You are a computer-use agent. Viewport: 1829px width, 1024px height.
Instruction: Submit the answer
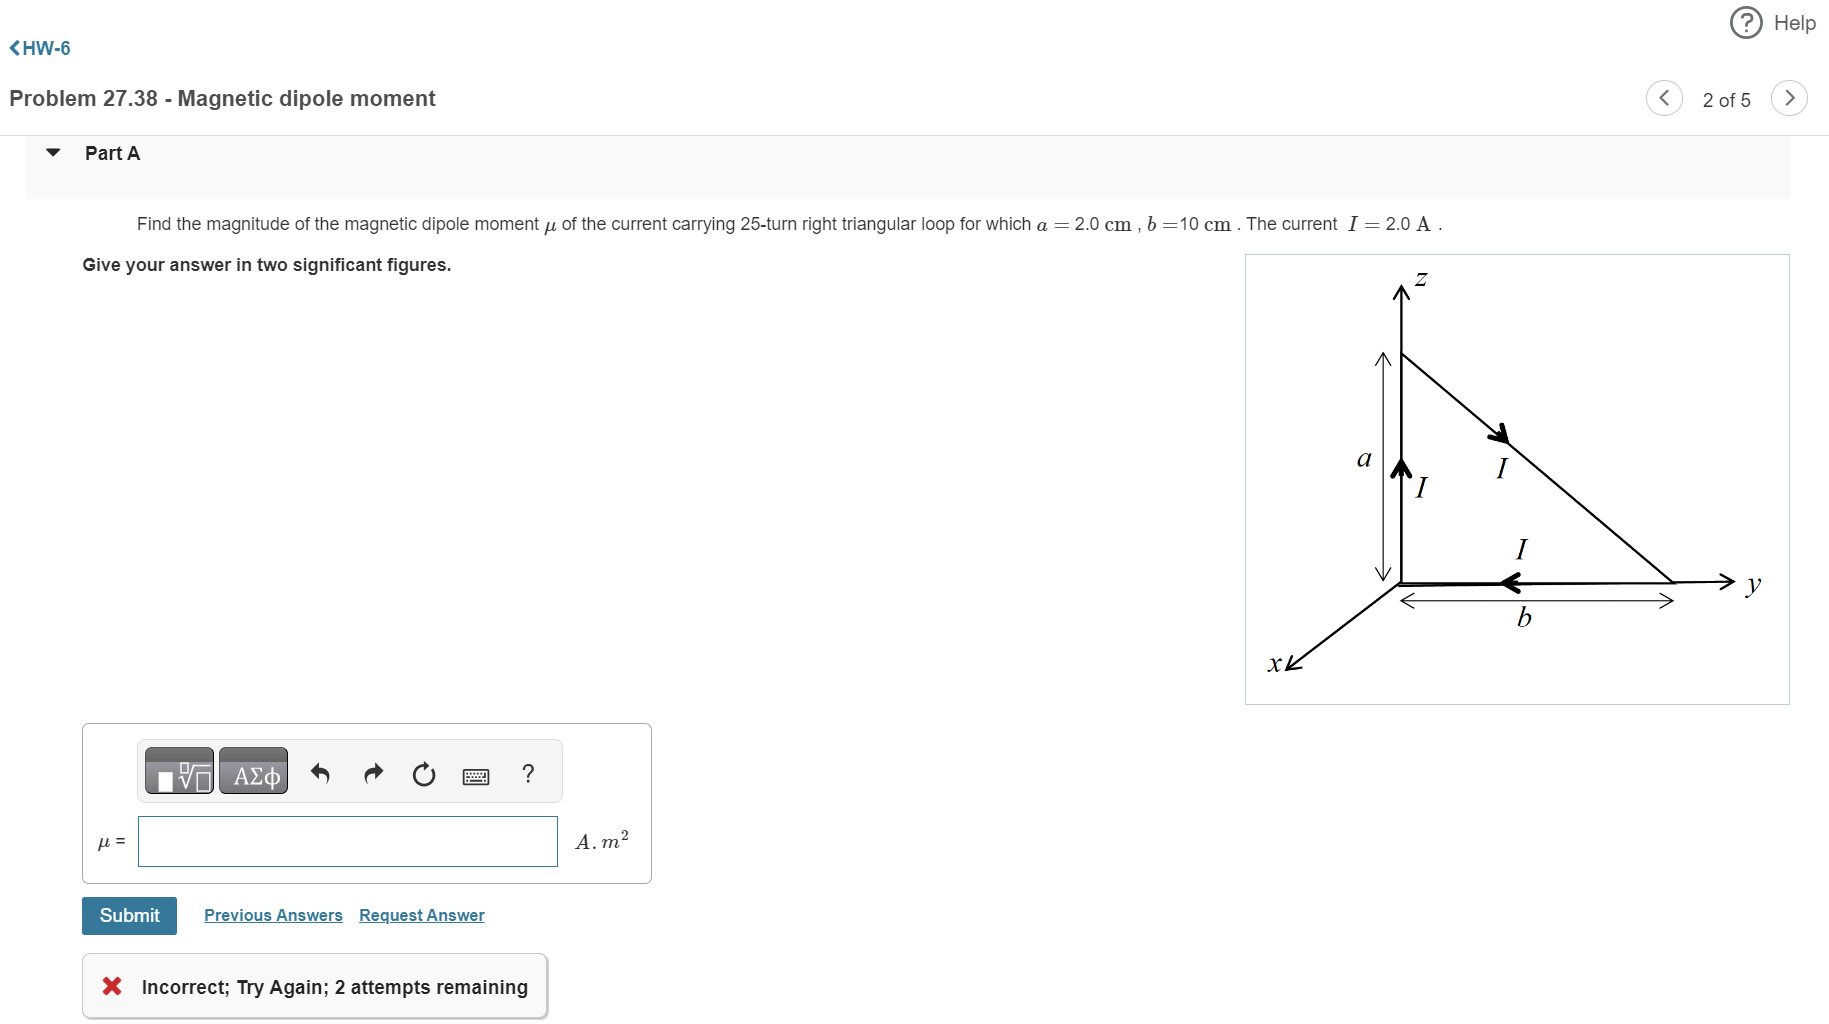click(x=129, y=915)
